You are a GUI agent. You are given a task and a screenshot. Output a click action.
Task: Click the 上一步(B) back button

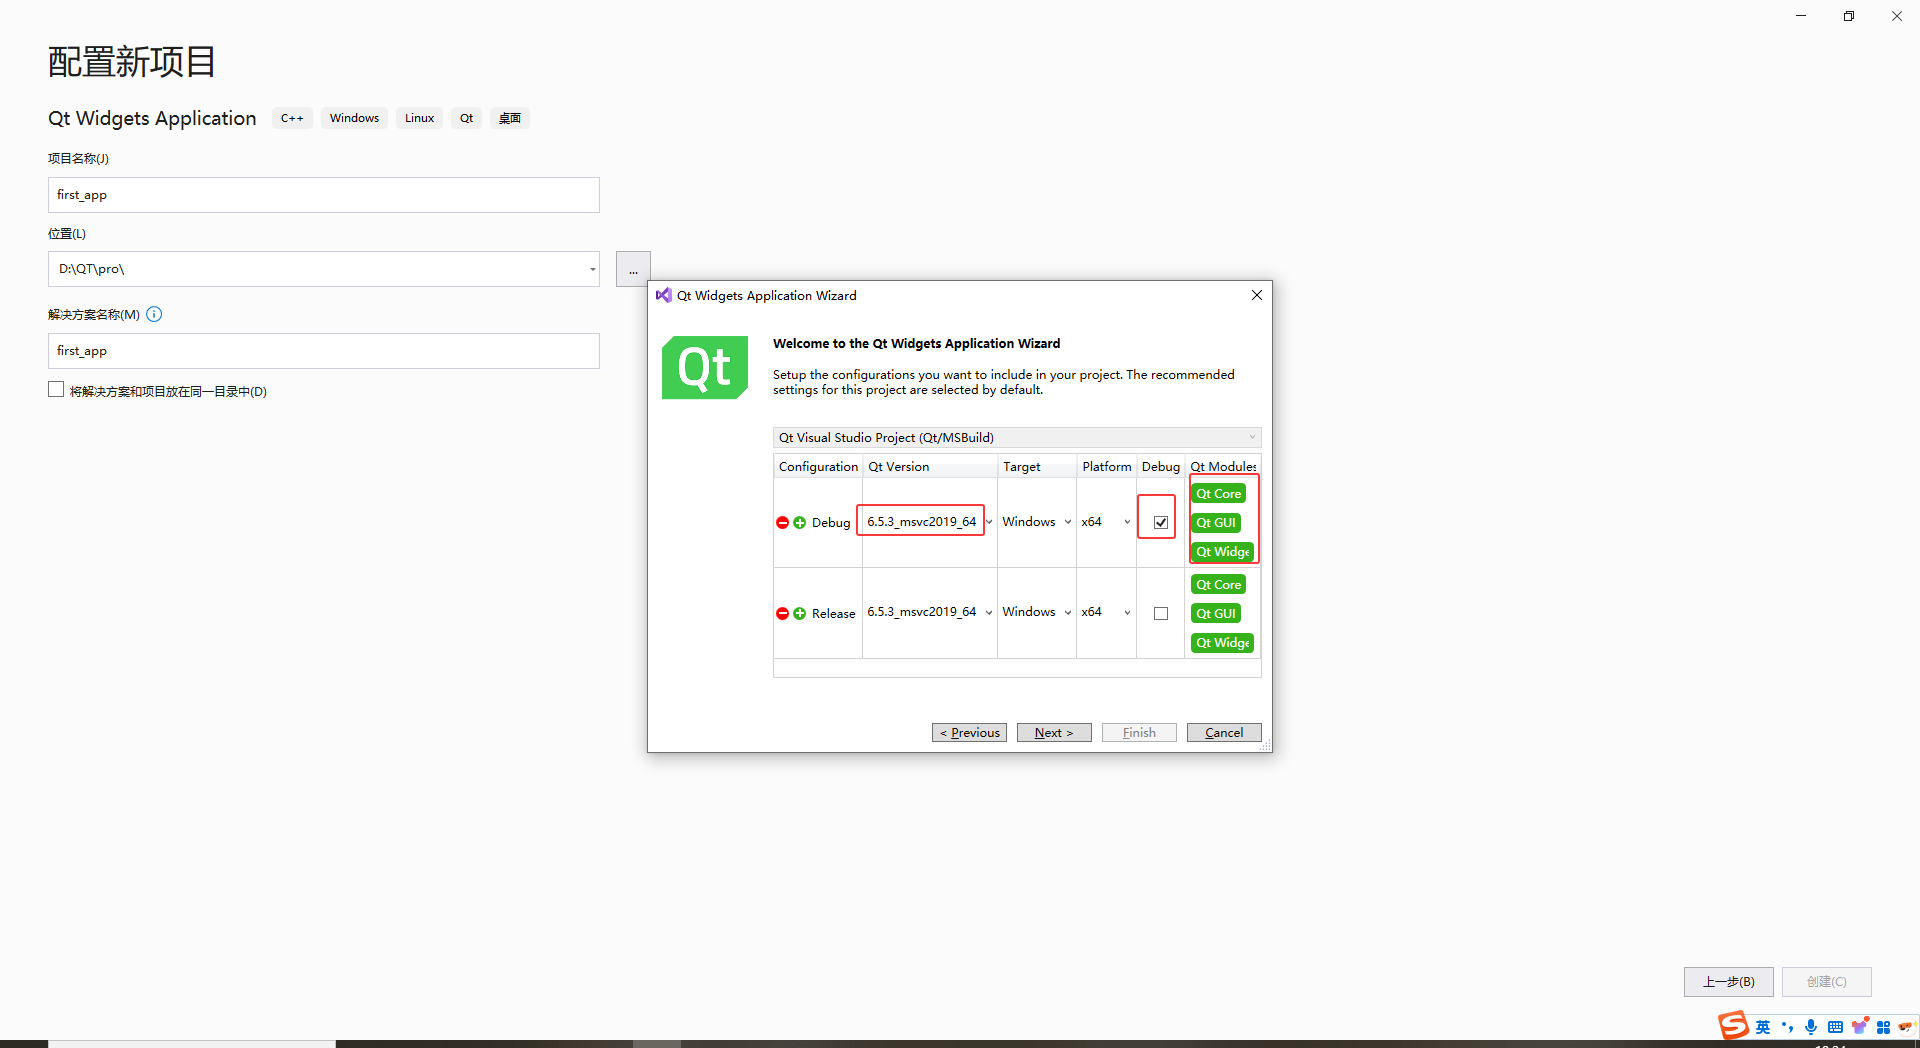click(1729, 982)
